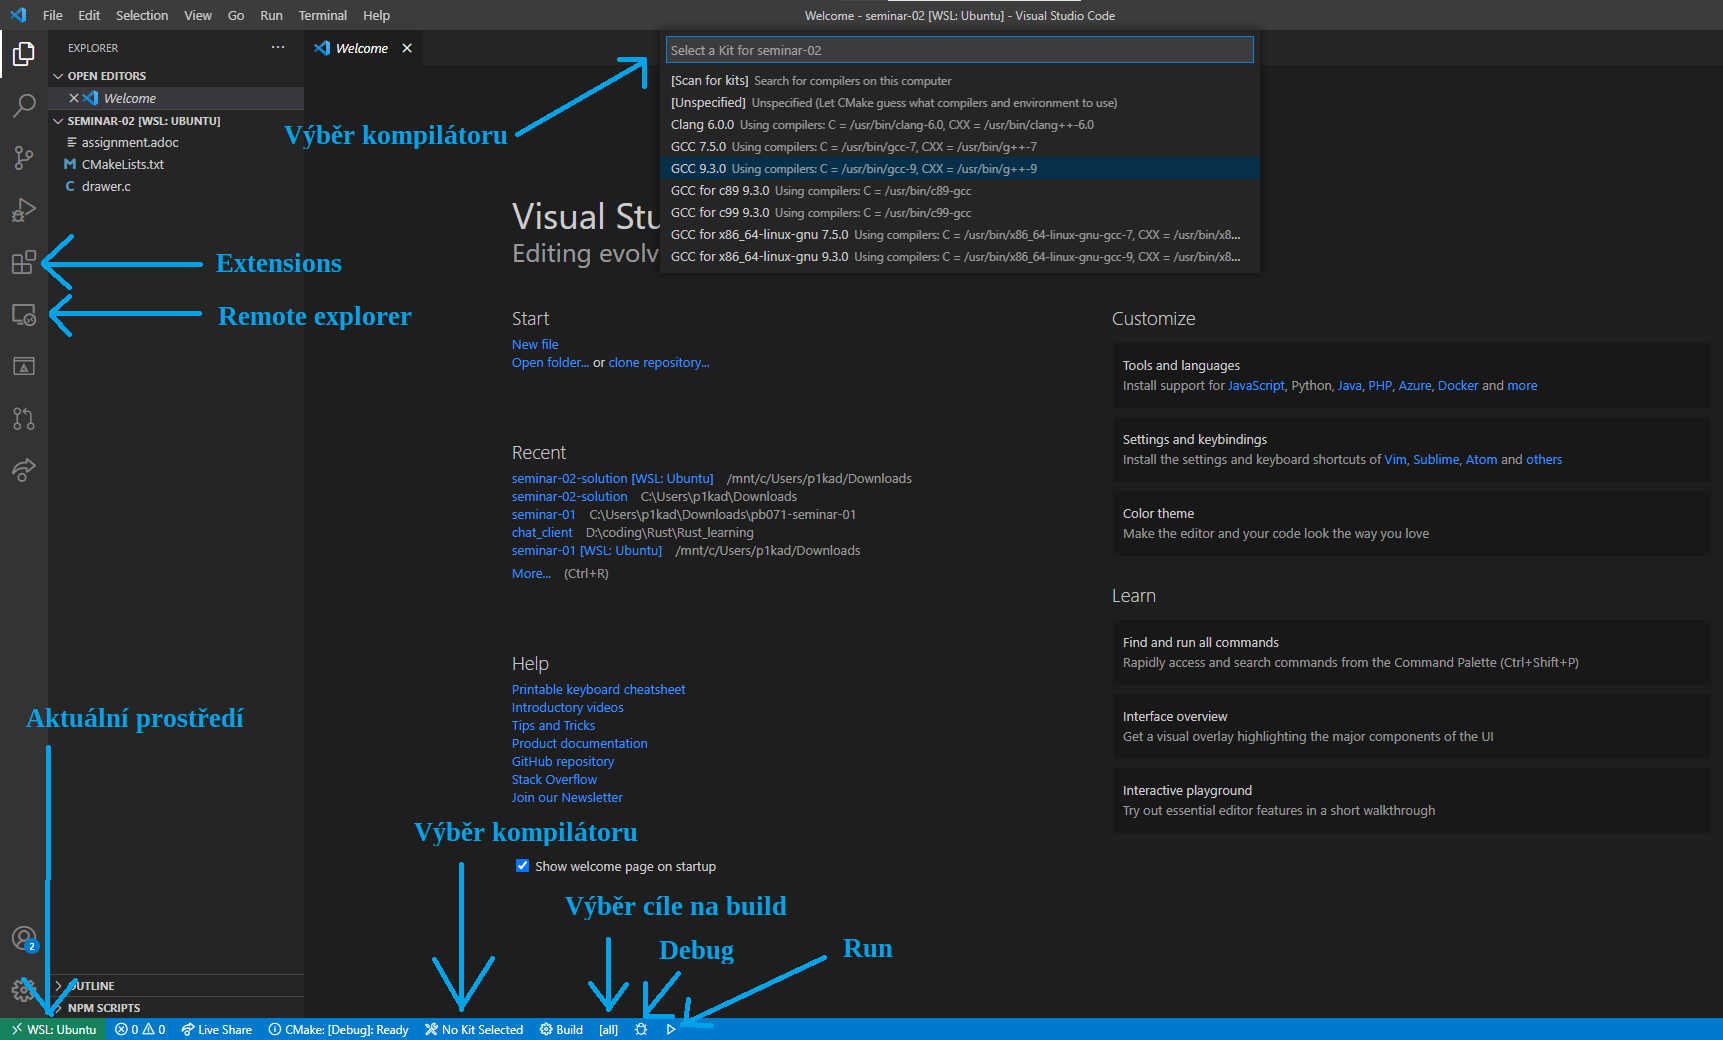Select GCC for c89 9.3.0 kit
Image resolution: width=1723 pixels, height=1040 pixels.
point(960,191)
